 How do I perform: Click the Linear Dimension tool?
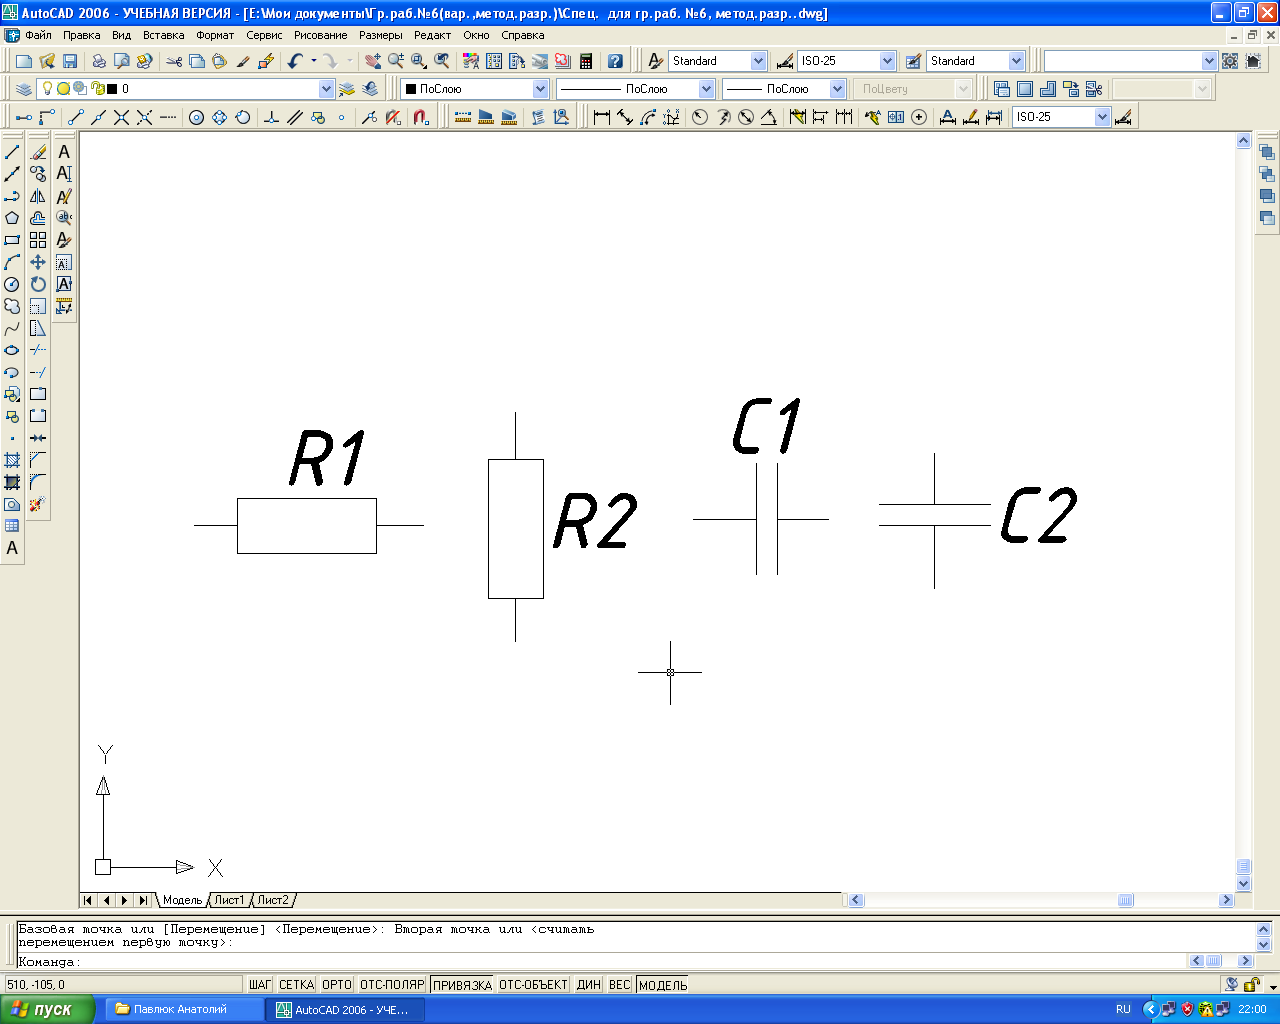click(x=602, y=117)
